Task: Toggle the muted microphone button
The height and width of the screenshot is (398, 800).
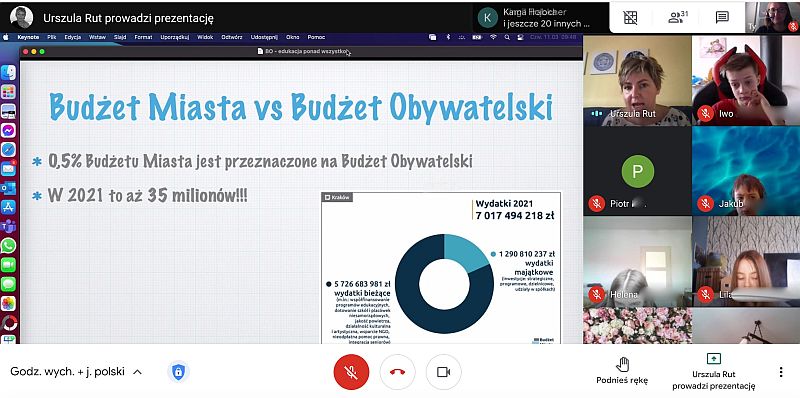Action: point(351,372)
